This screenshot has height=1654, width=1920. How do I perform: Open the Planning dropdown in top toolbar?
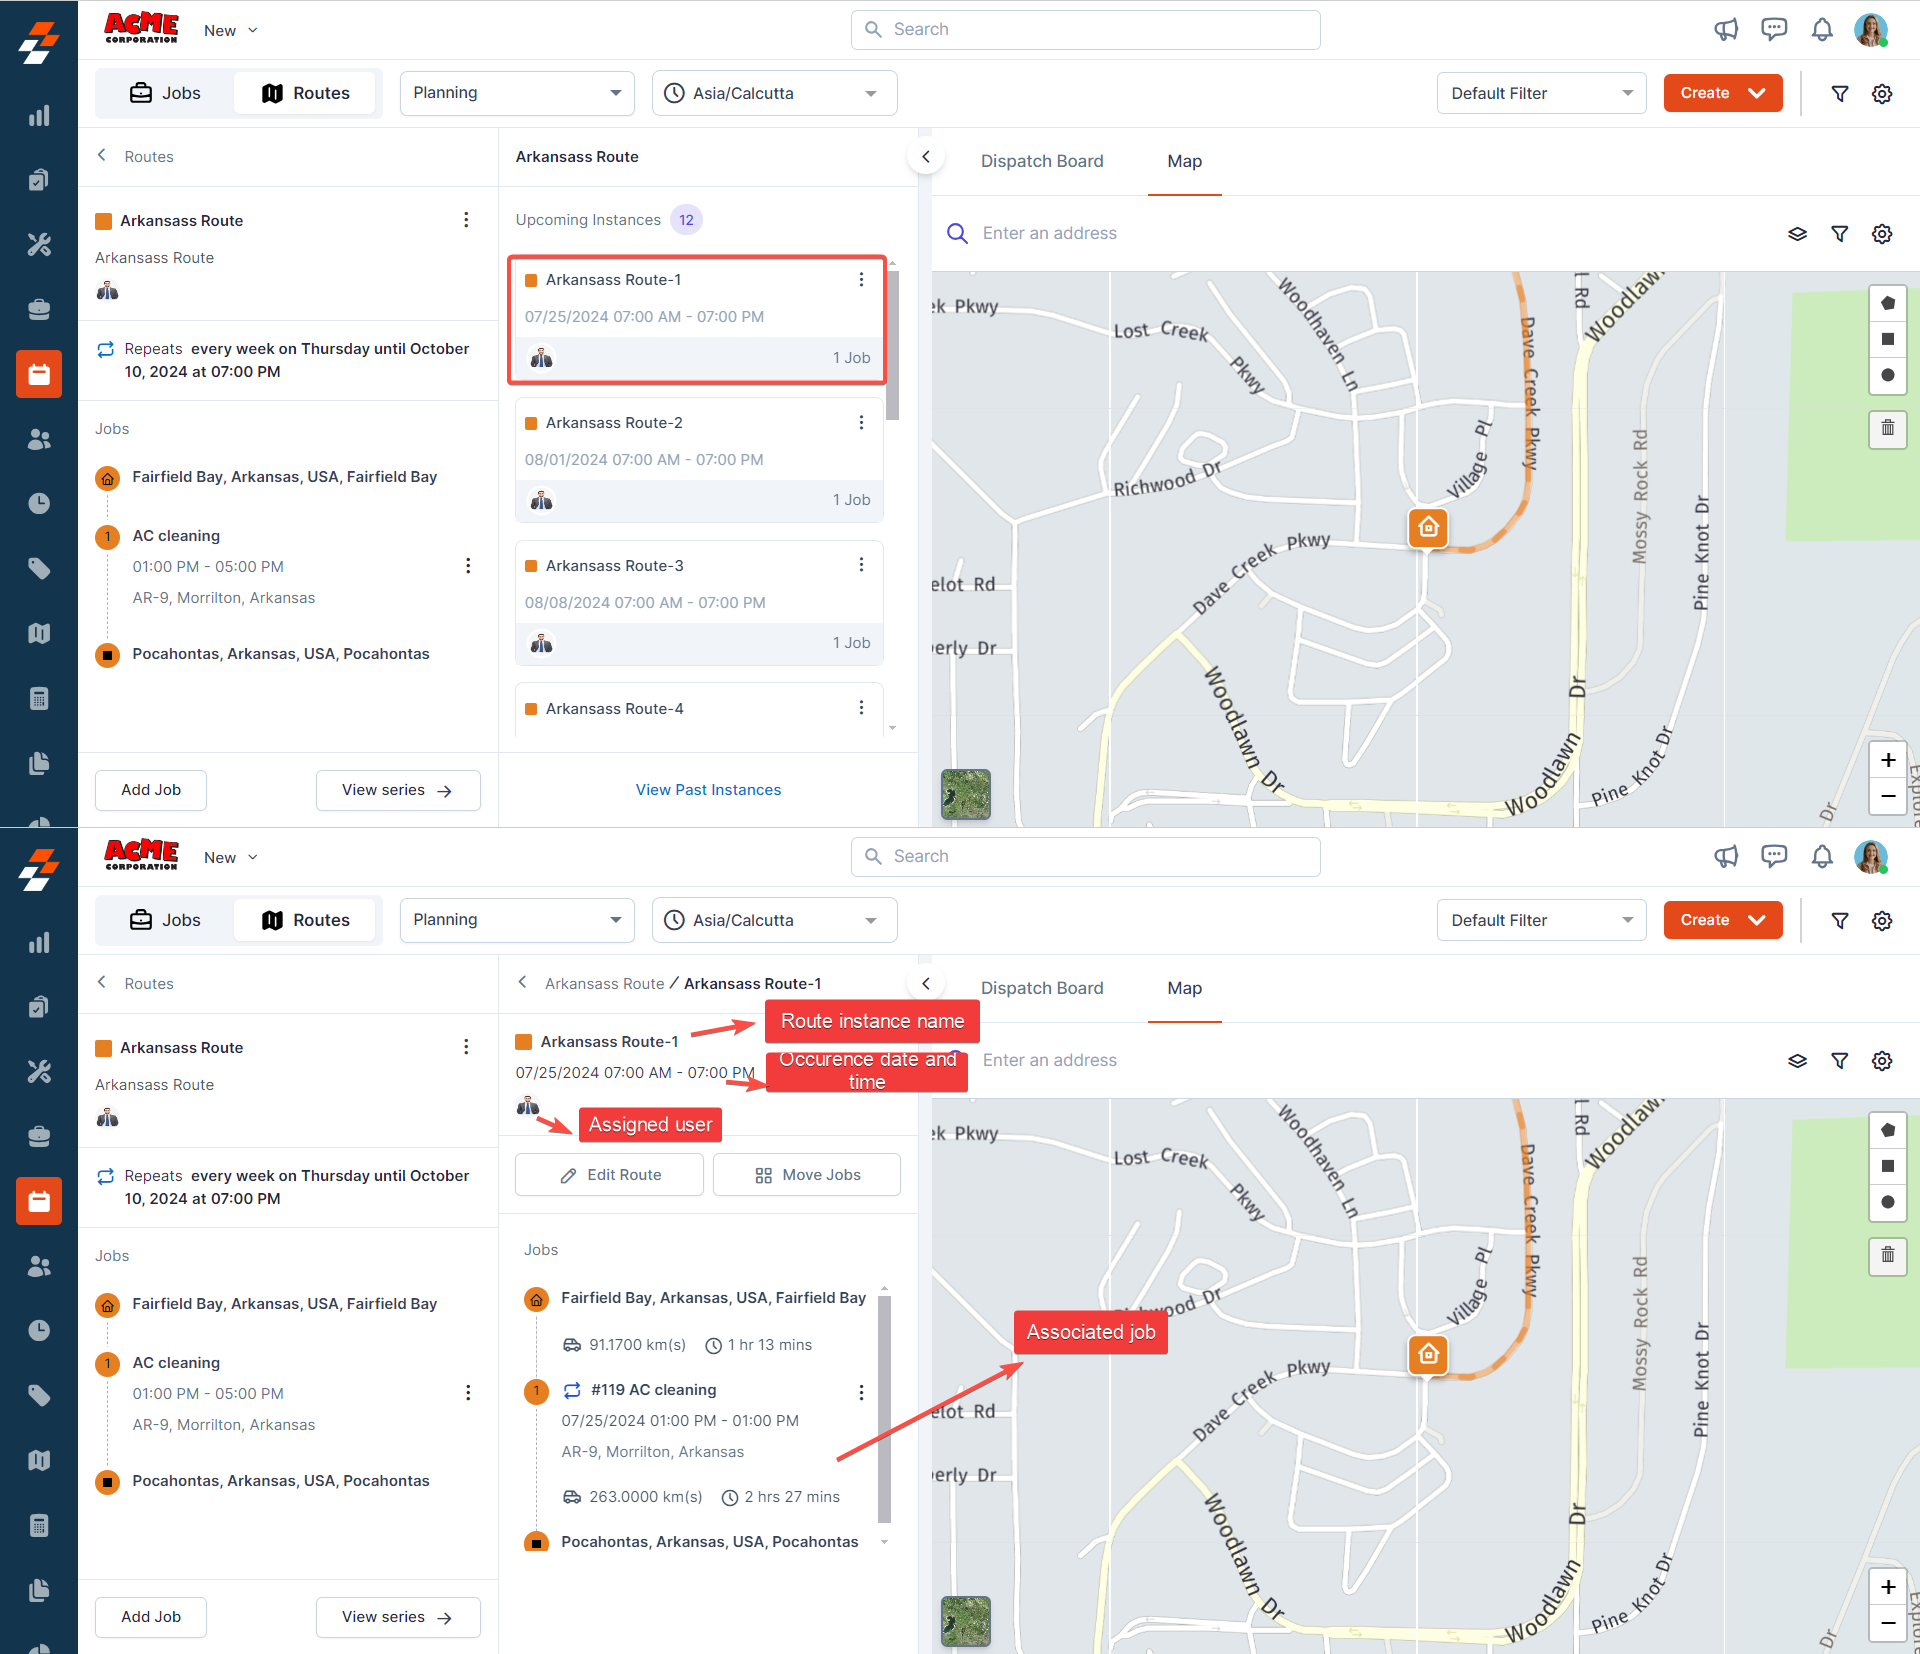(516, 93)
